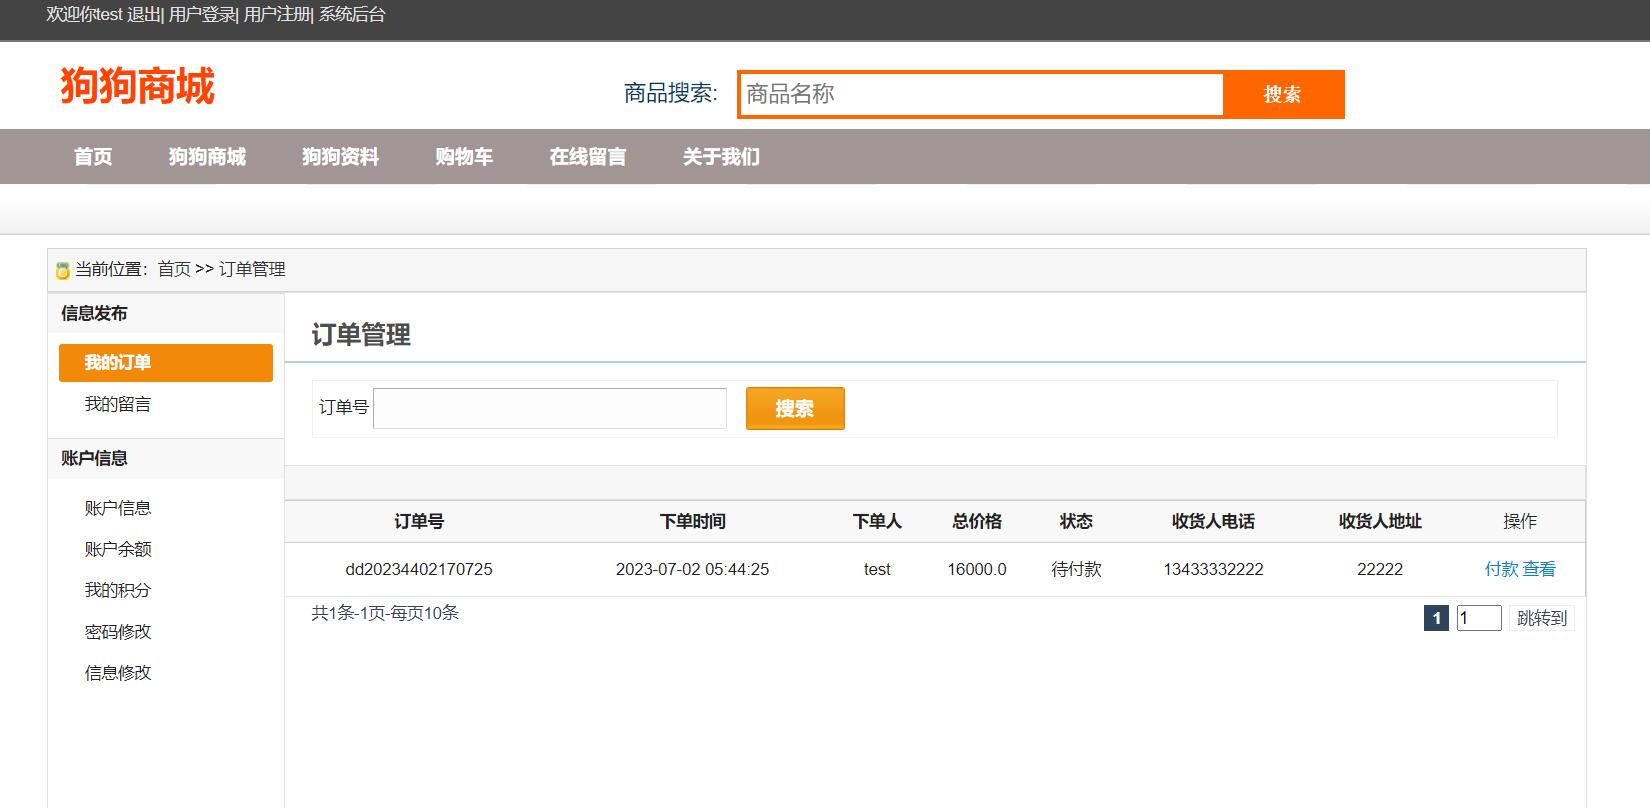Click the location icon beside 当前位置
Image resolution: width=1650 pixels, height=808 pixels.
62,270
